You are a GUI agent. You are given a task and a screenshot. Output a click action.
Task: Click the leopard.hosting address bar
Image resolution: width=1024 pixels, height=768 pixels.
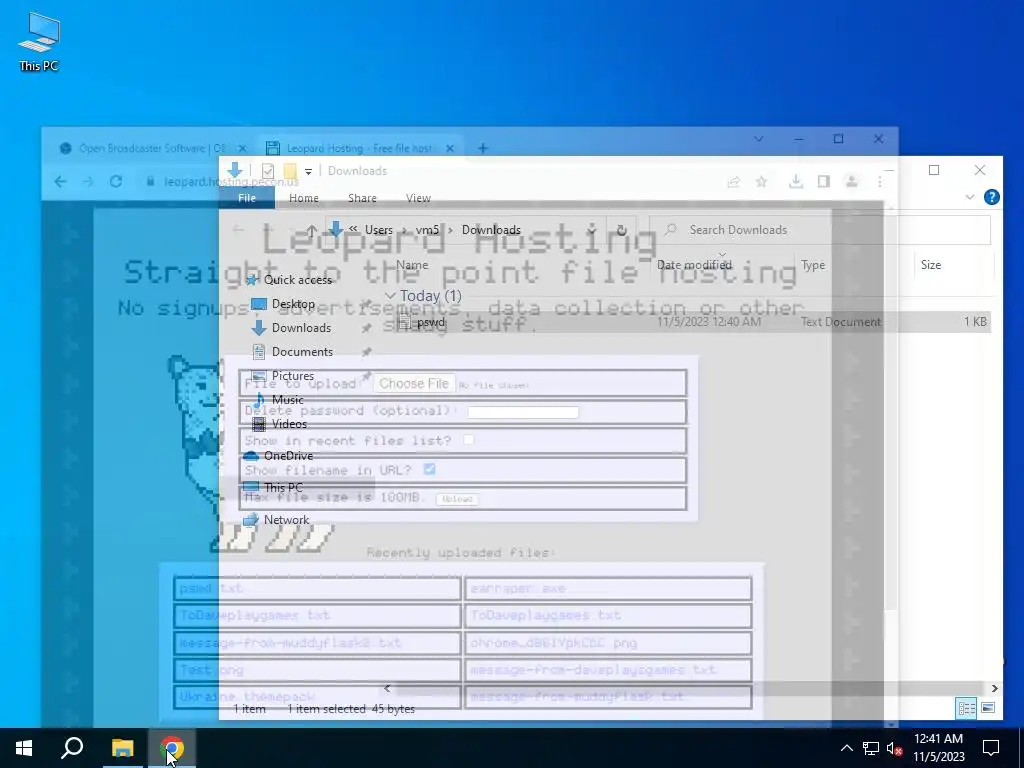pos(231,182)
